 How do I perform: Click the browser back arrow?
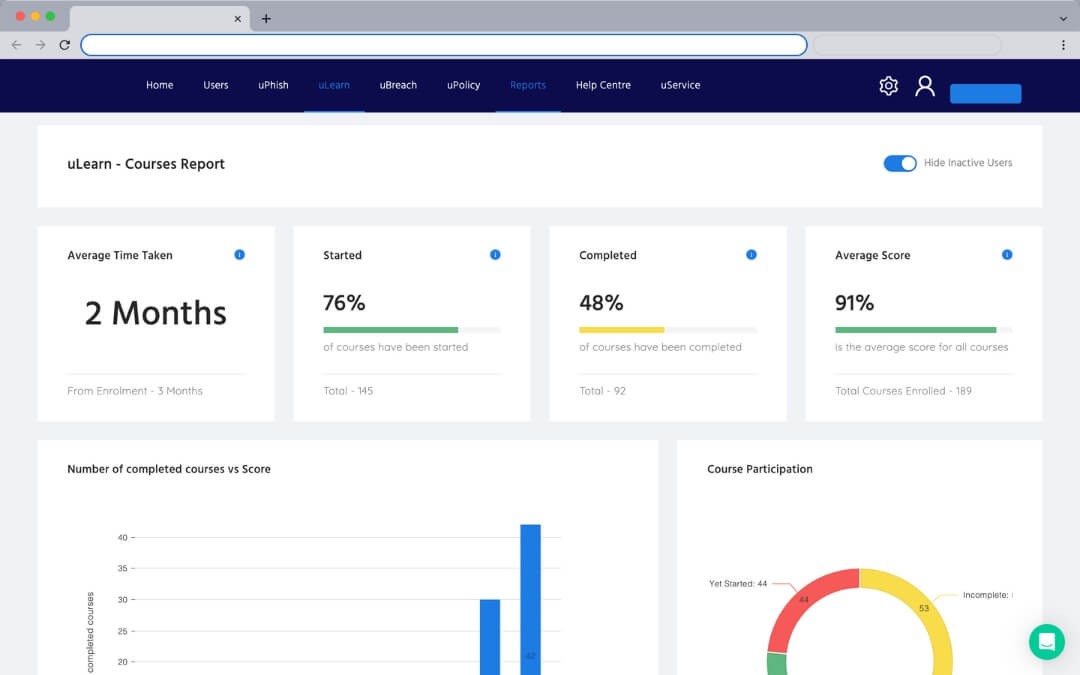tap(16, 45)
